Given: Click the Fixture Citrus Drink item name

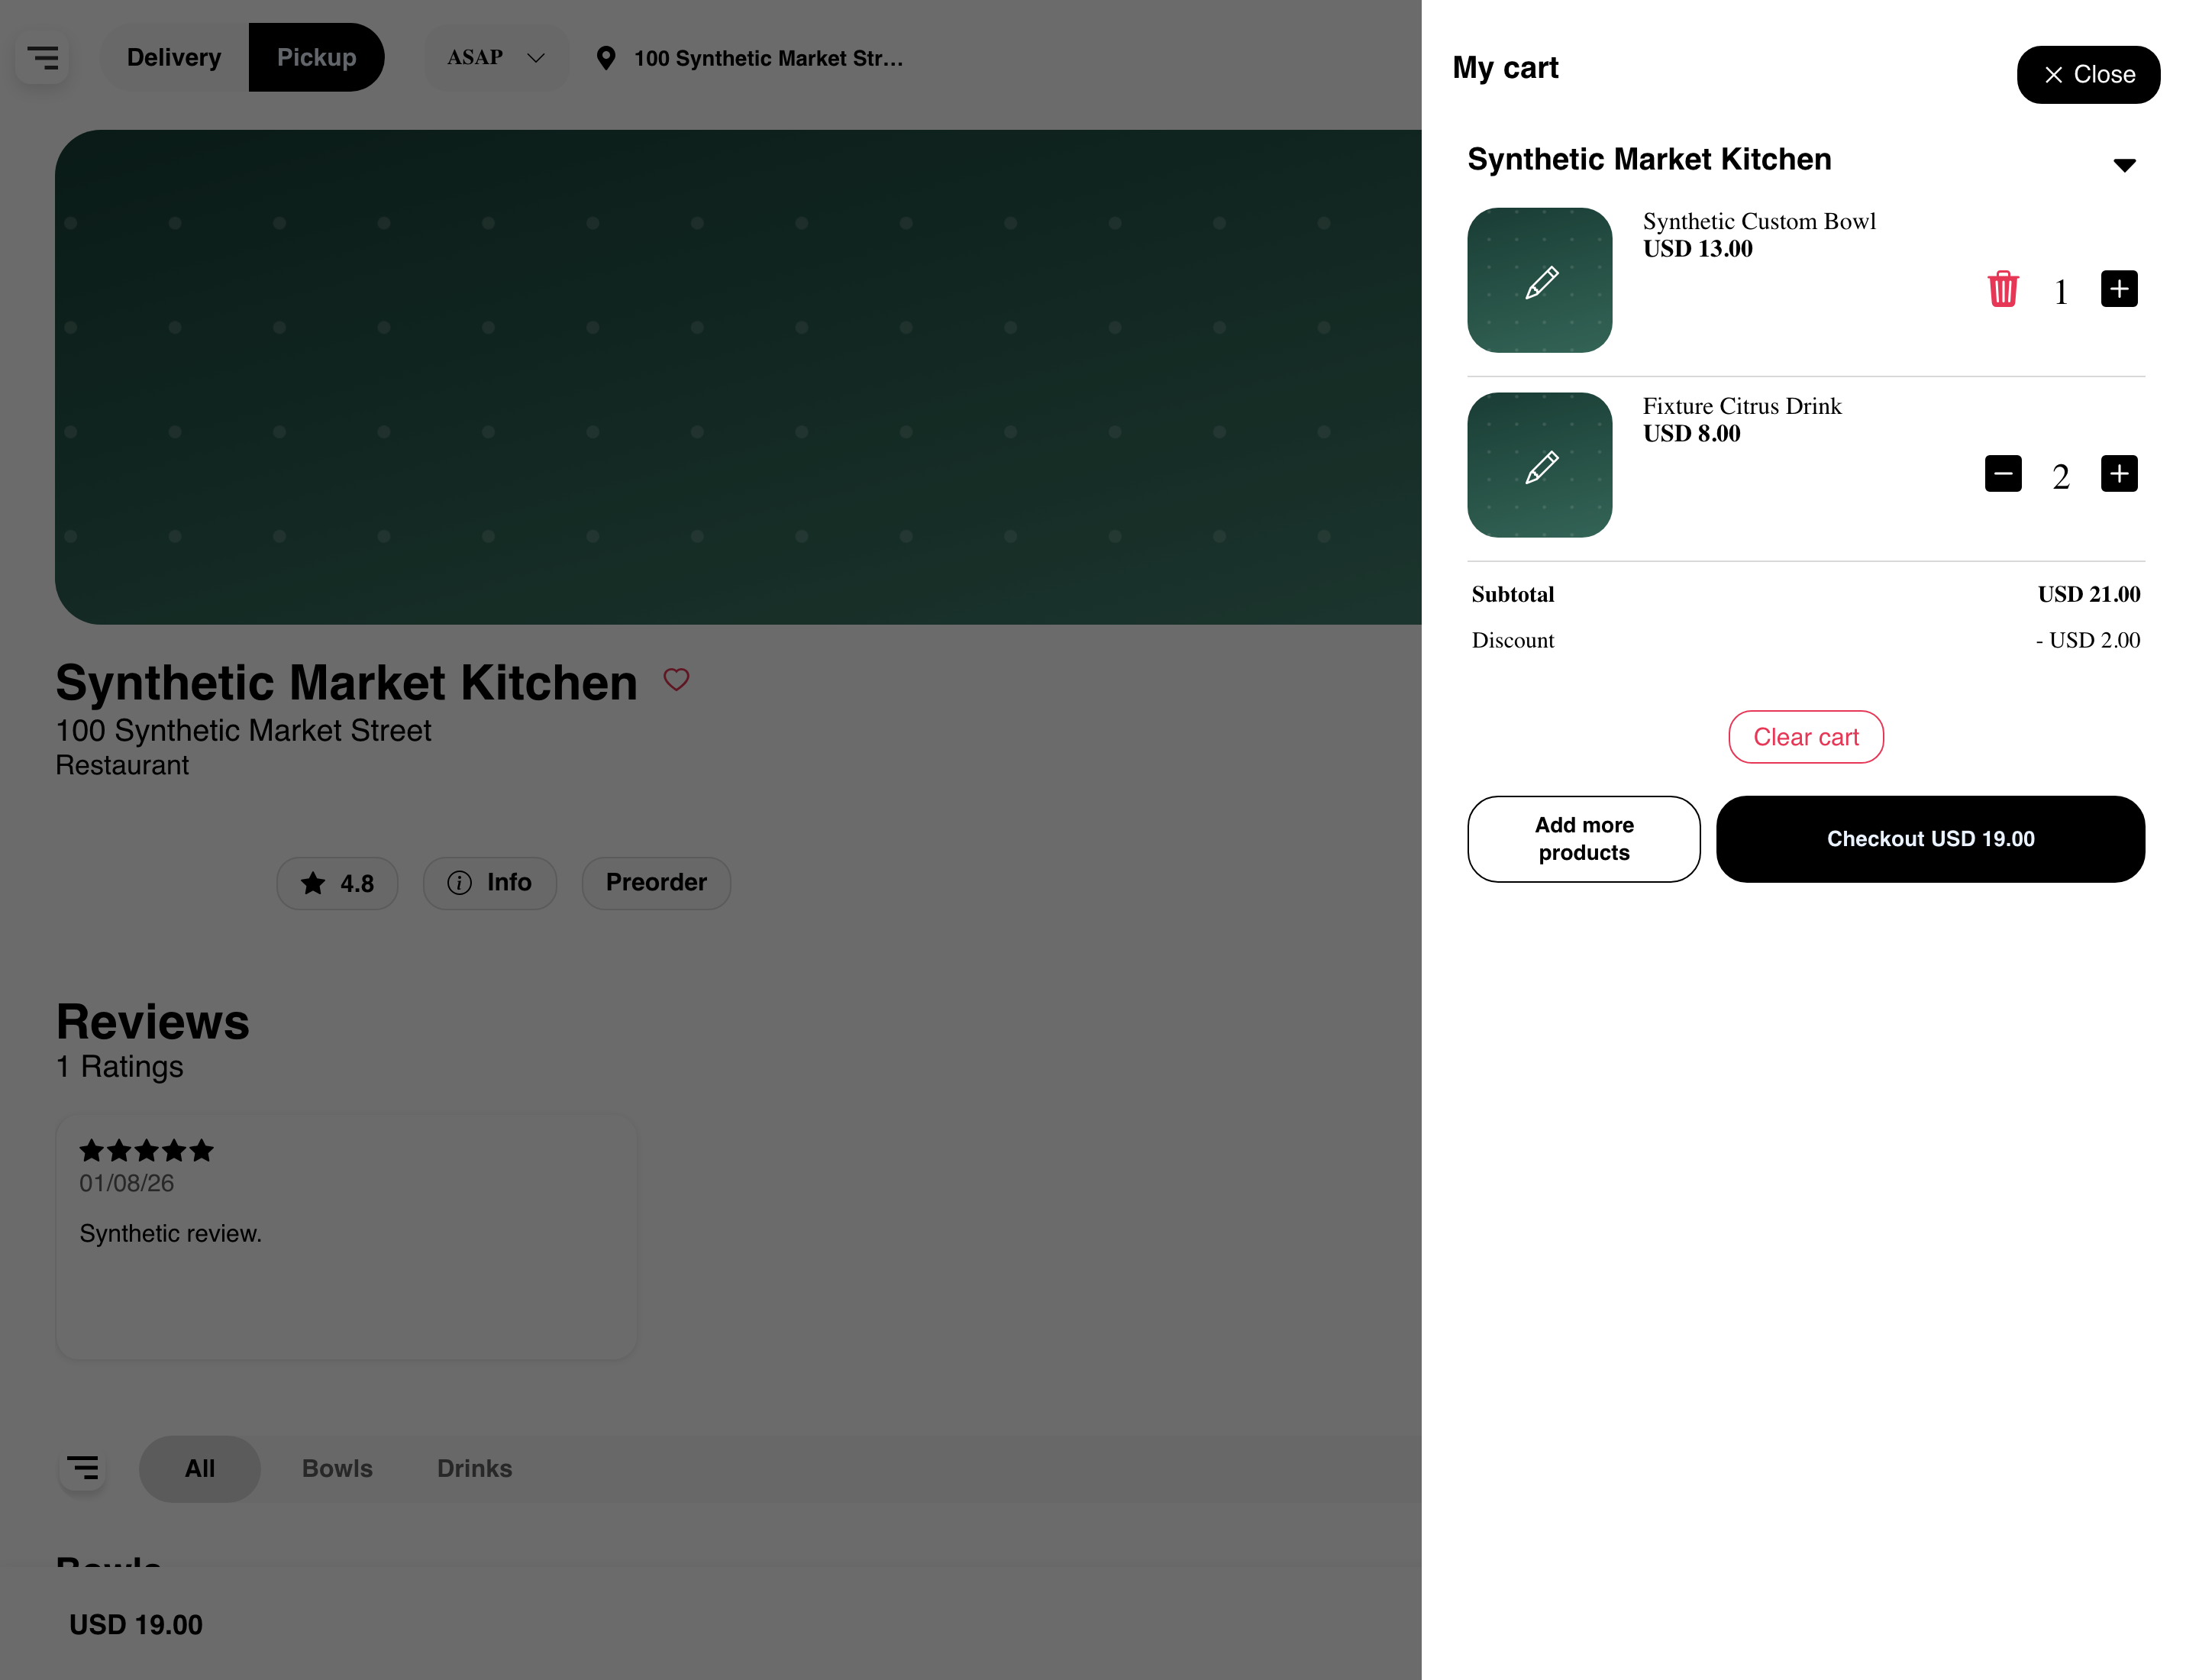Looking at the screenshot, I should point(1741,406).
